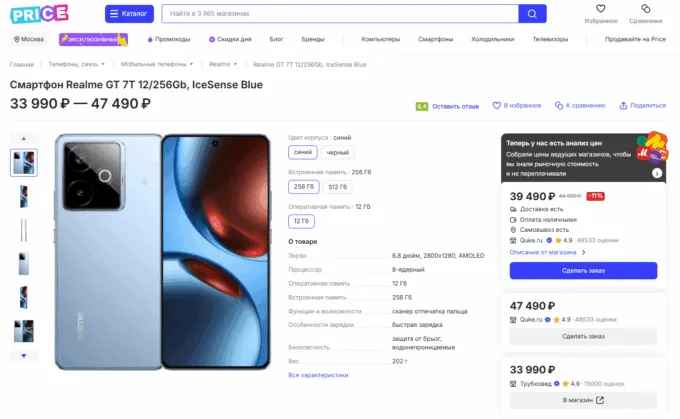Select 512 Гб storage option

click(x=338, y=186)
